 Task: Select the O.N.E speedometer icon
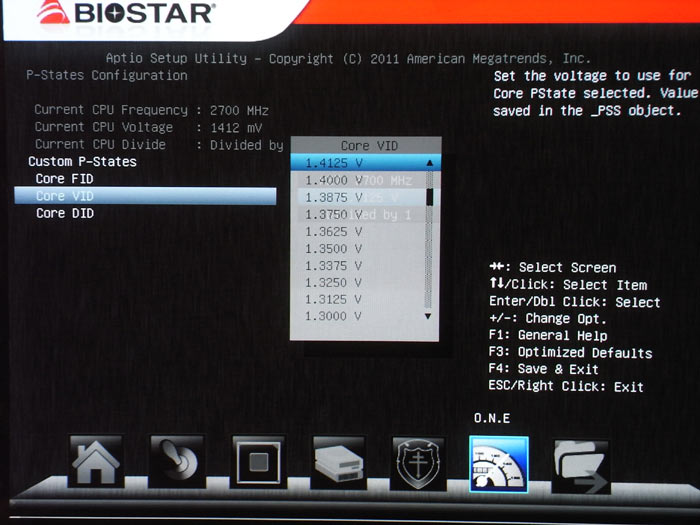499,464
